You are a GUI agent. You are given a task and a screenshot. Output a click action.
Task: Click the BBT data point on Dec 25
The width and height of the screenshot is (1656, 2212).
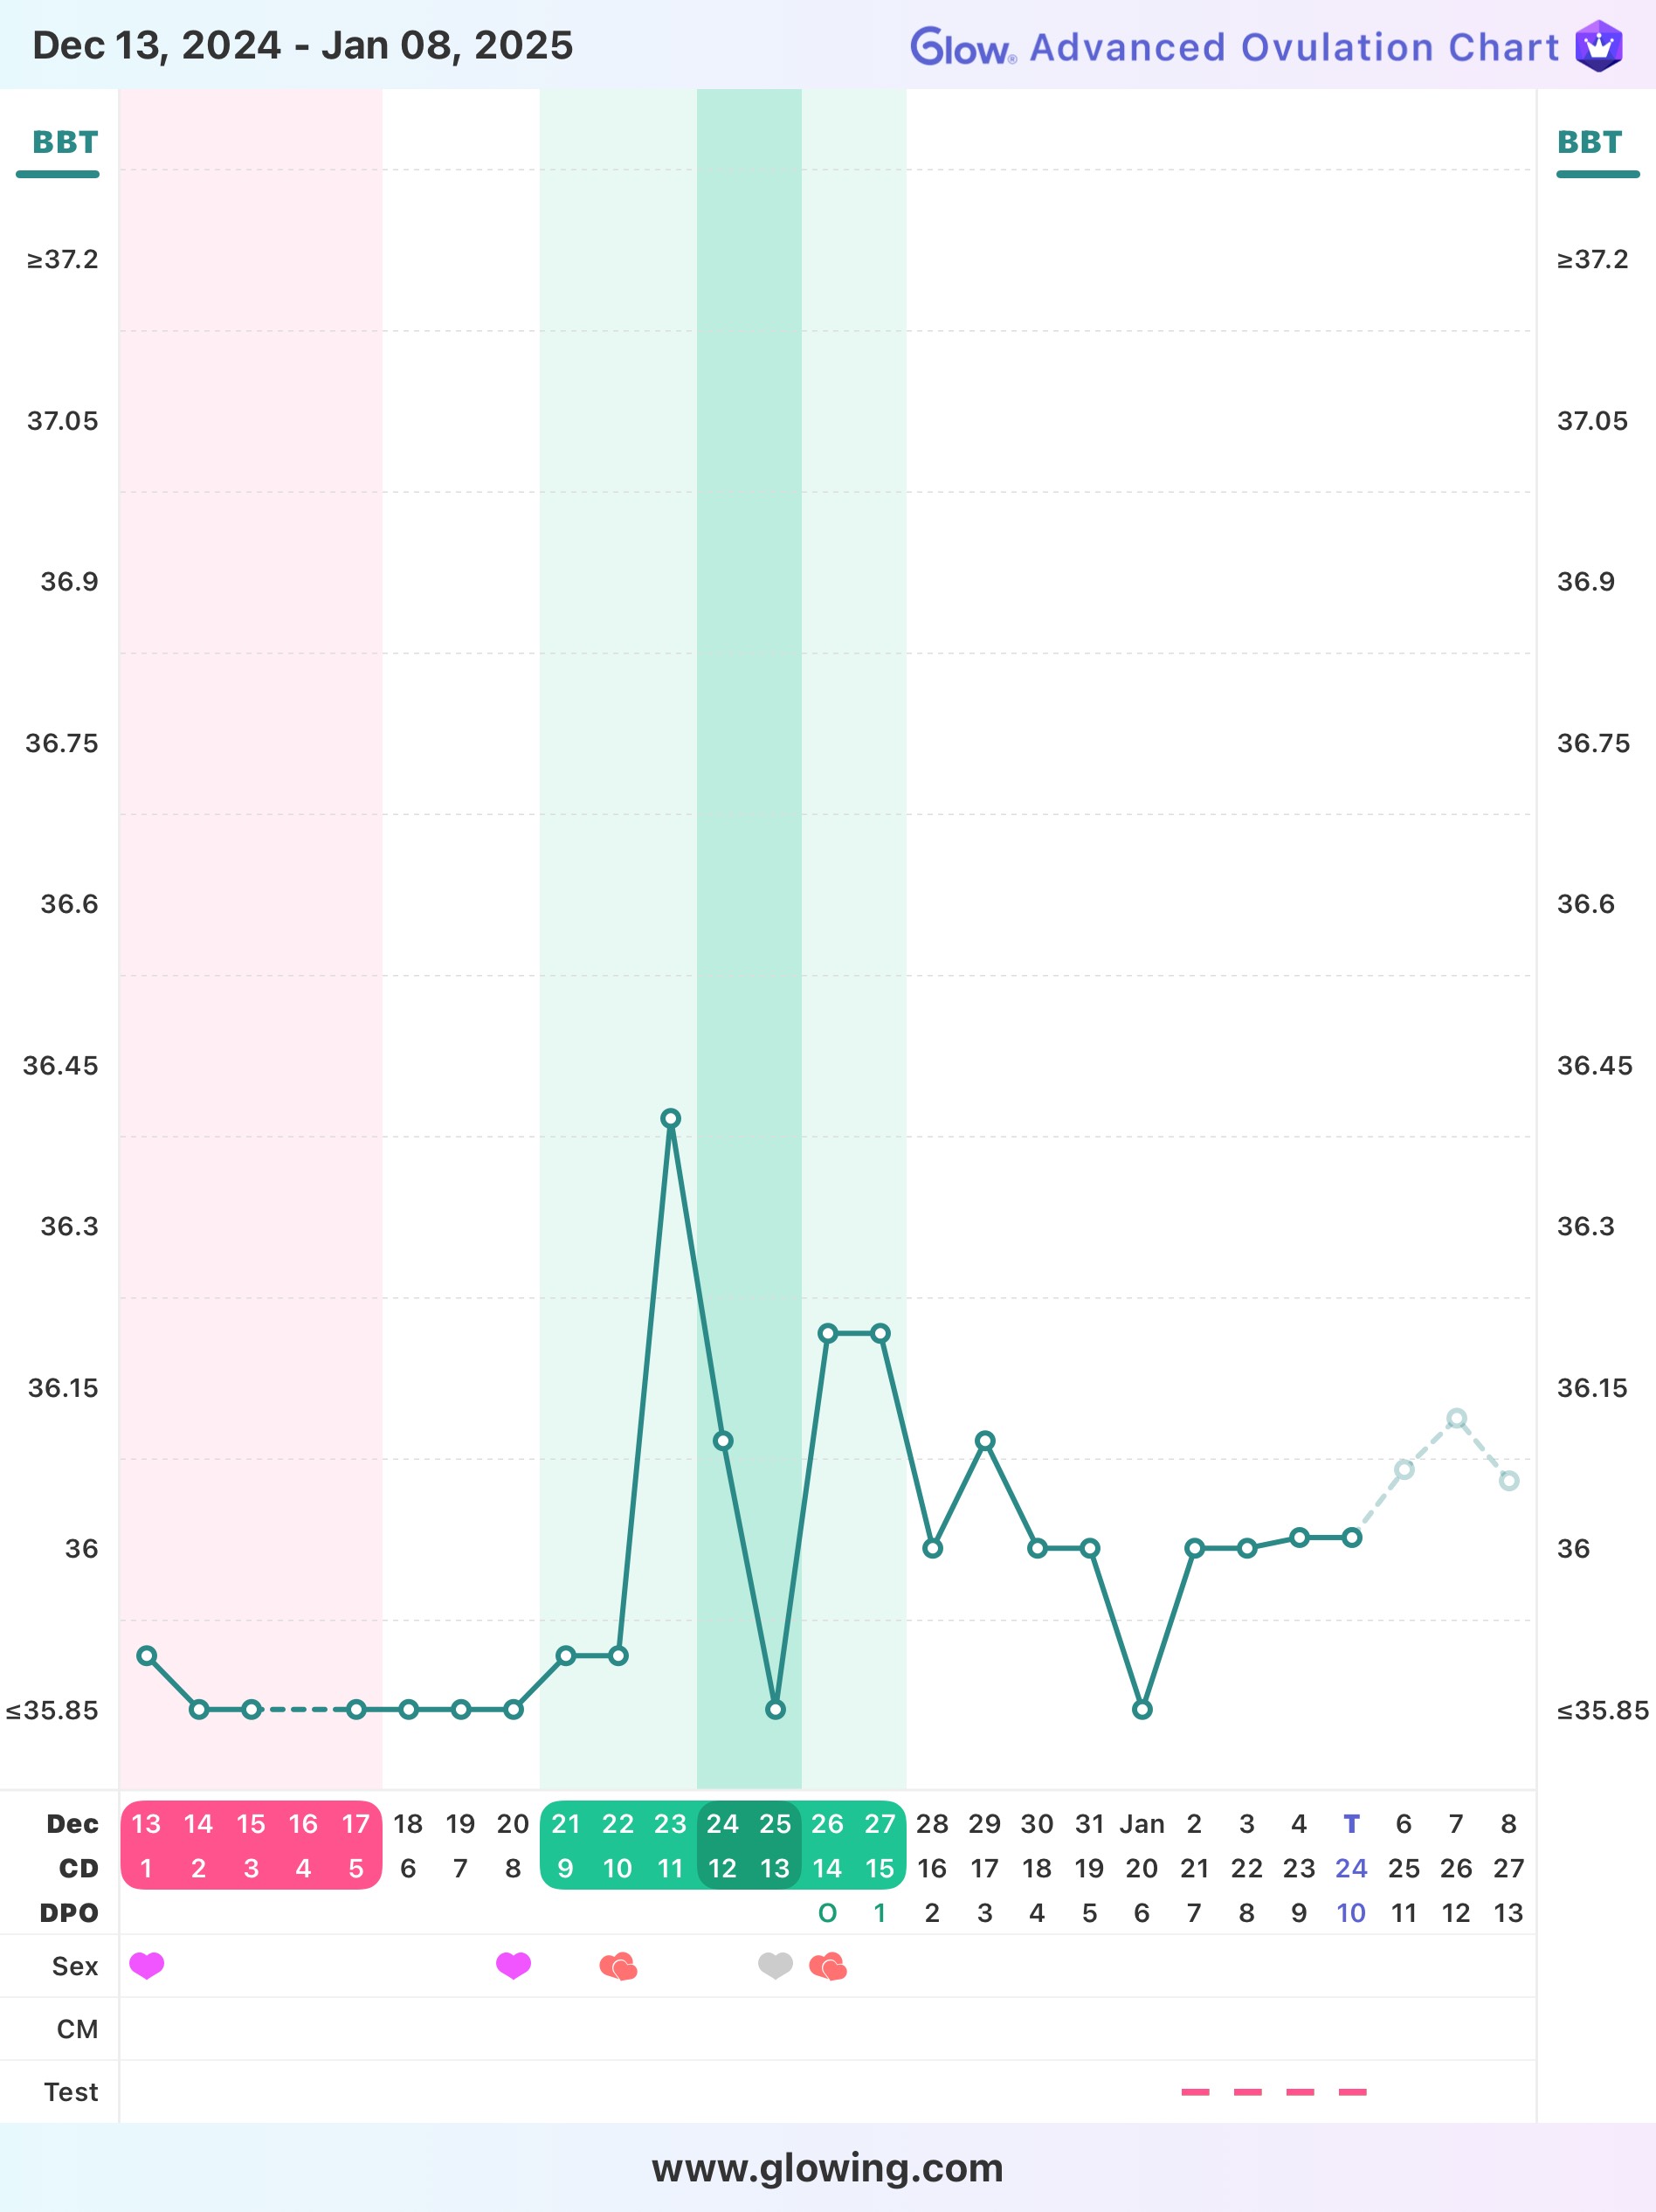[x=775, y=1709]
